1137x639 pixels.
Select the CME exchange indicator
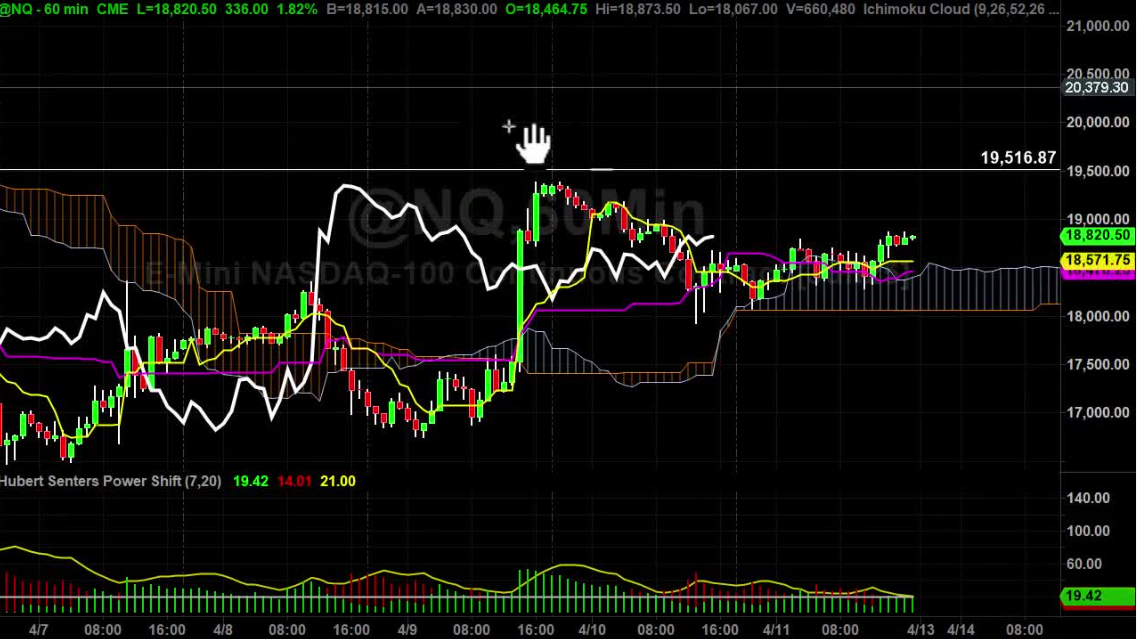point(111,9)
